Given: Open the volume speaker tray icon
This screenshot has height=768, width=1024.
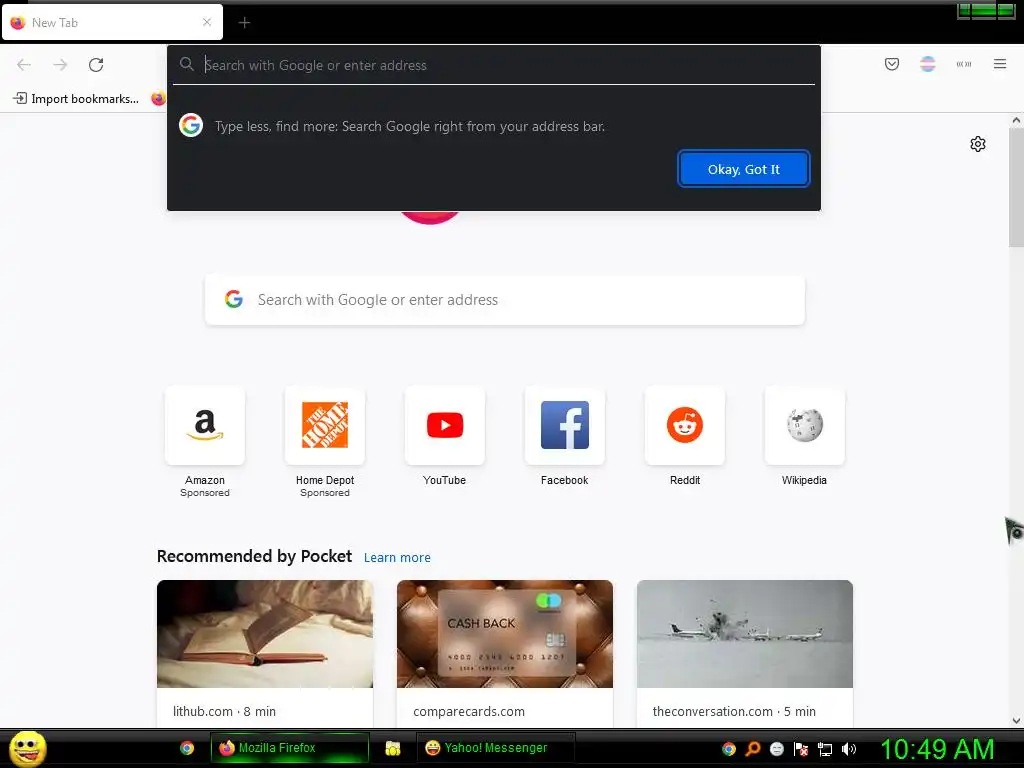Looking at the screenshot, I should coord(848,749).
